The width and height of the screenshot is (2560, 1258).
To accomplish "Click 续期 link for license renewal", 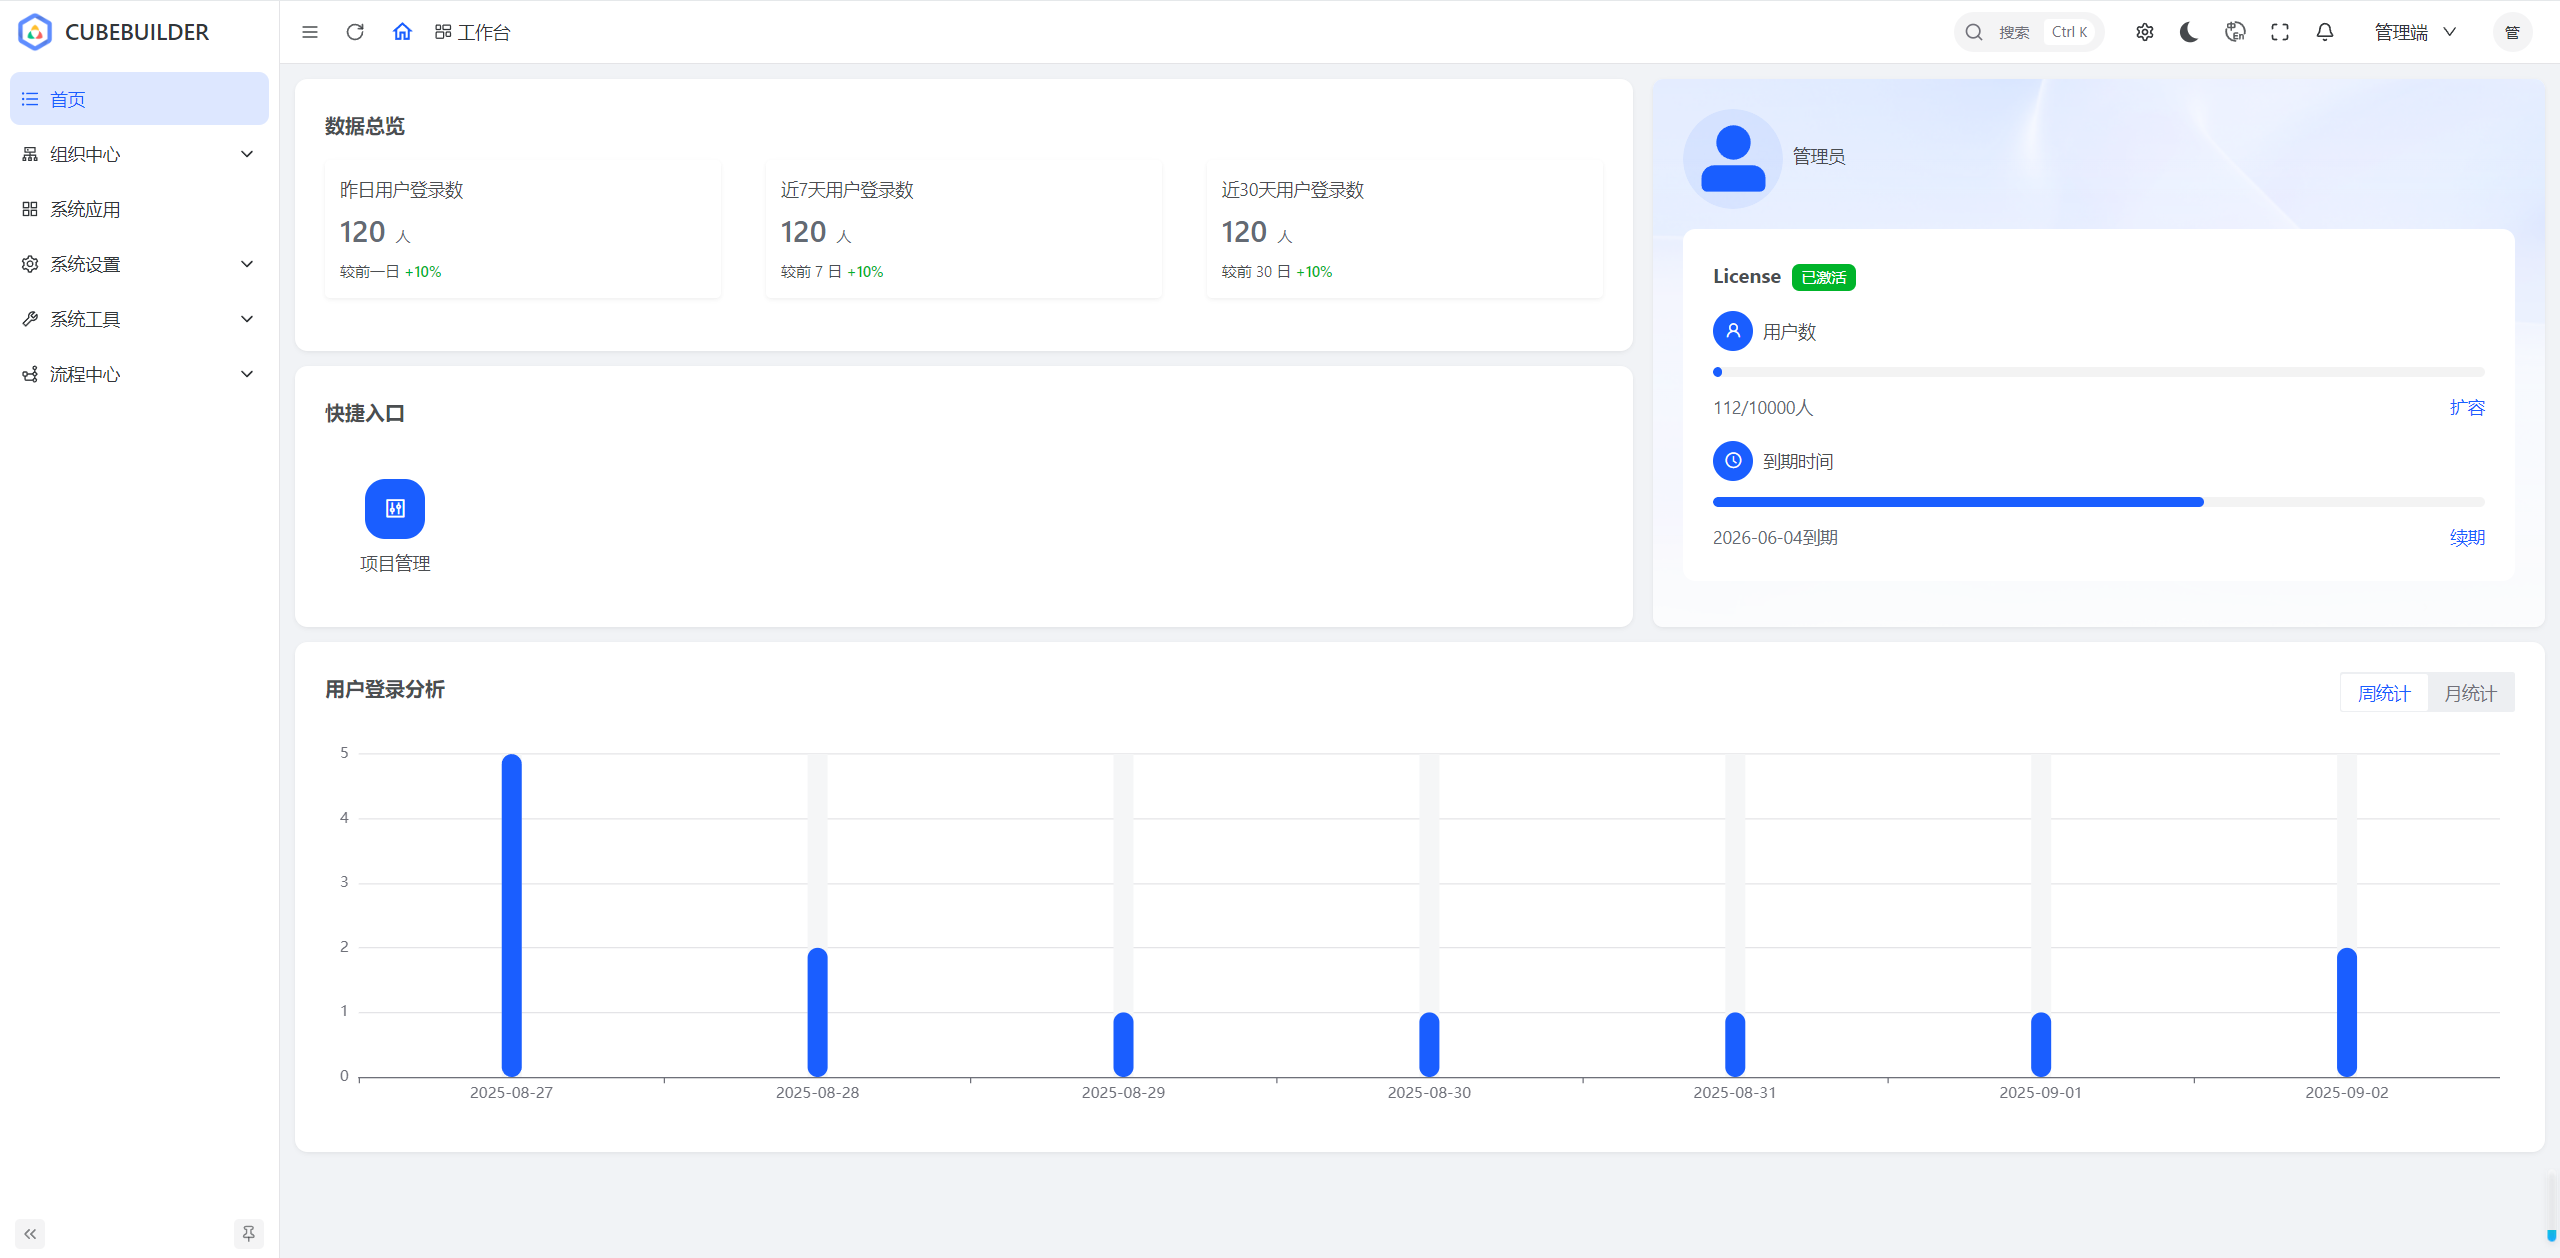I will point(2467,537).
